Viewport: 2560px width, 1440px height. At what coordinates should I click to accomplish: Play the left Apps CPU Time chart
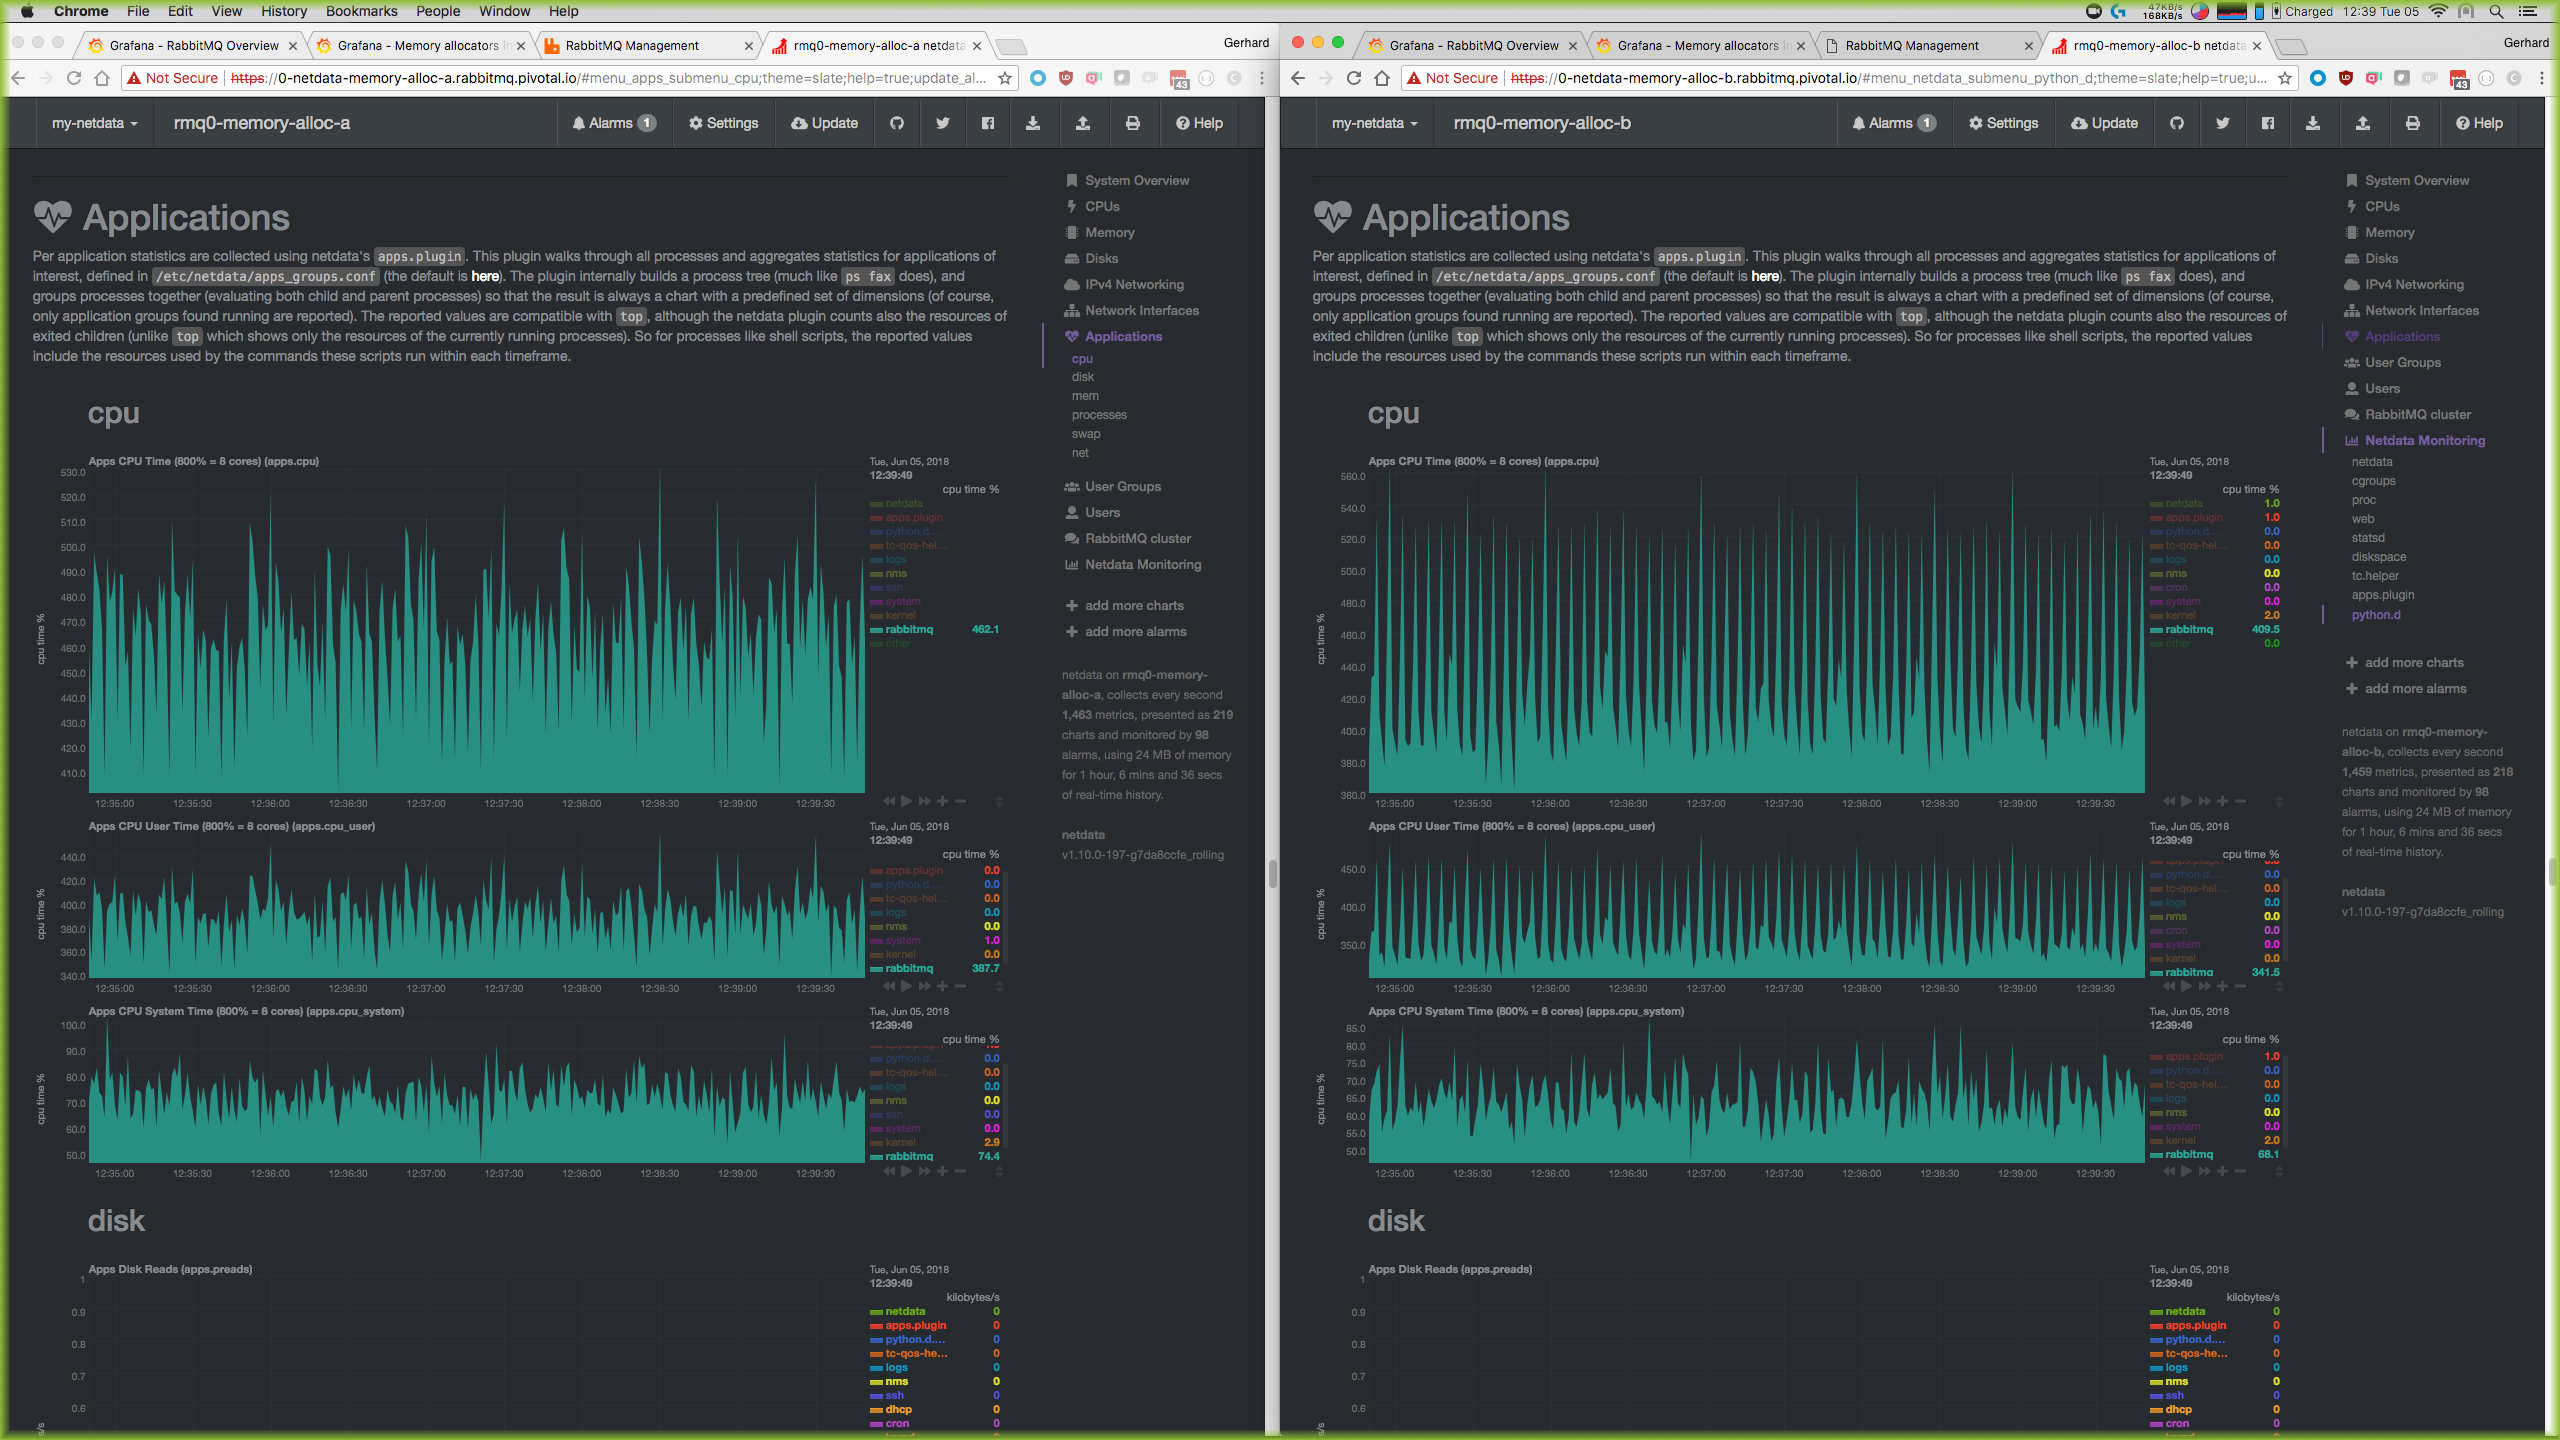(x=906, y=801)
